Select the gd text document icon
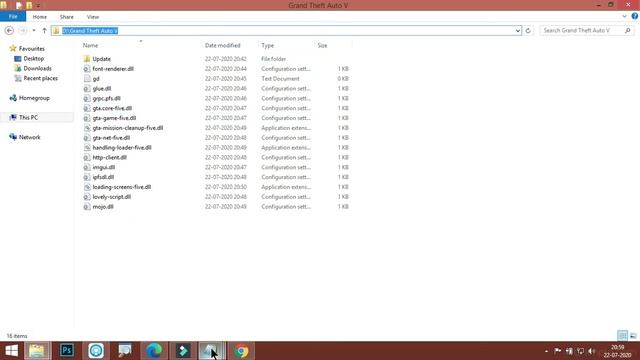640x360 pixels. 87,79
